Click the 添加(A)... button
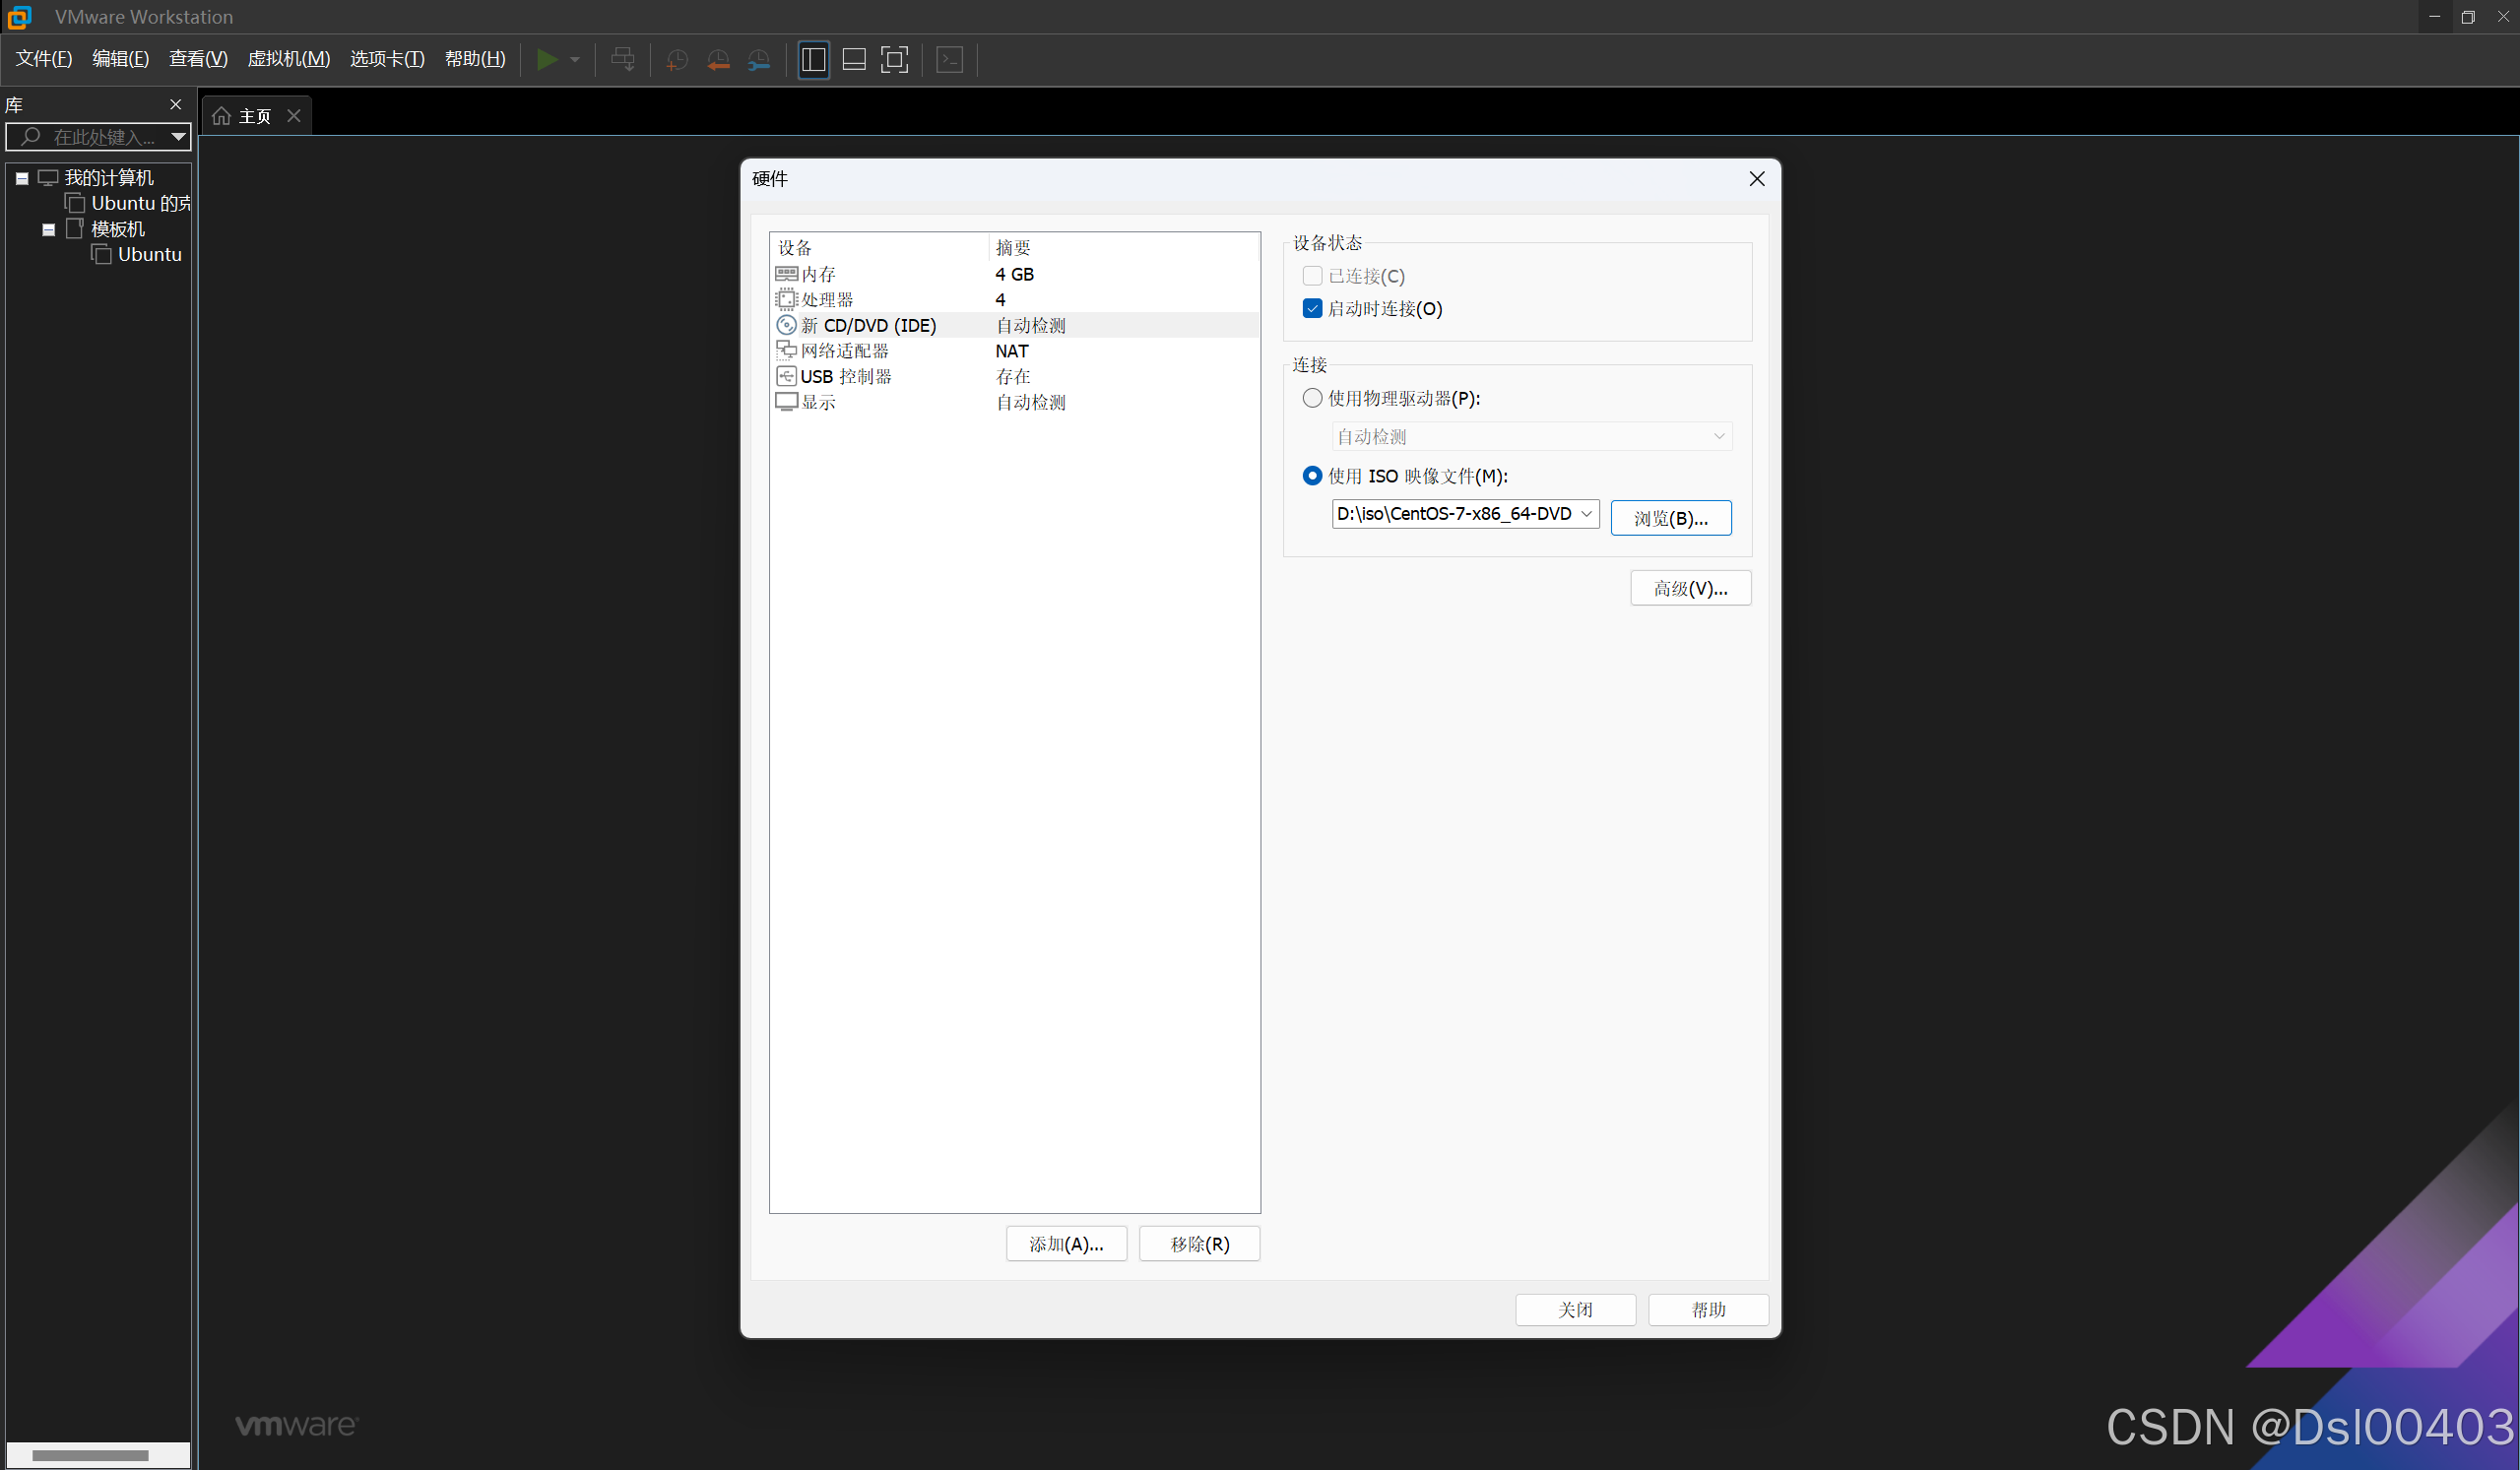Screen dimensions: 2520x1470 (x=1066, y=1243)
